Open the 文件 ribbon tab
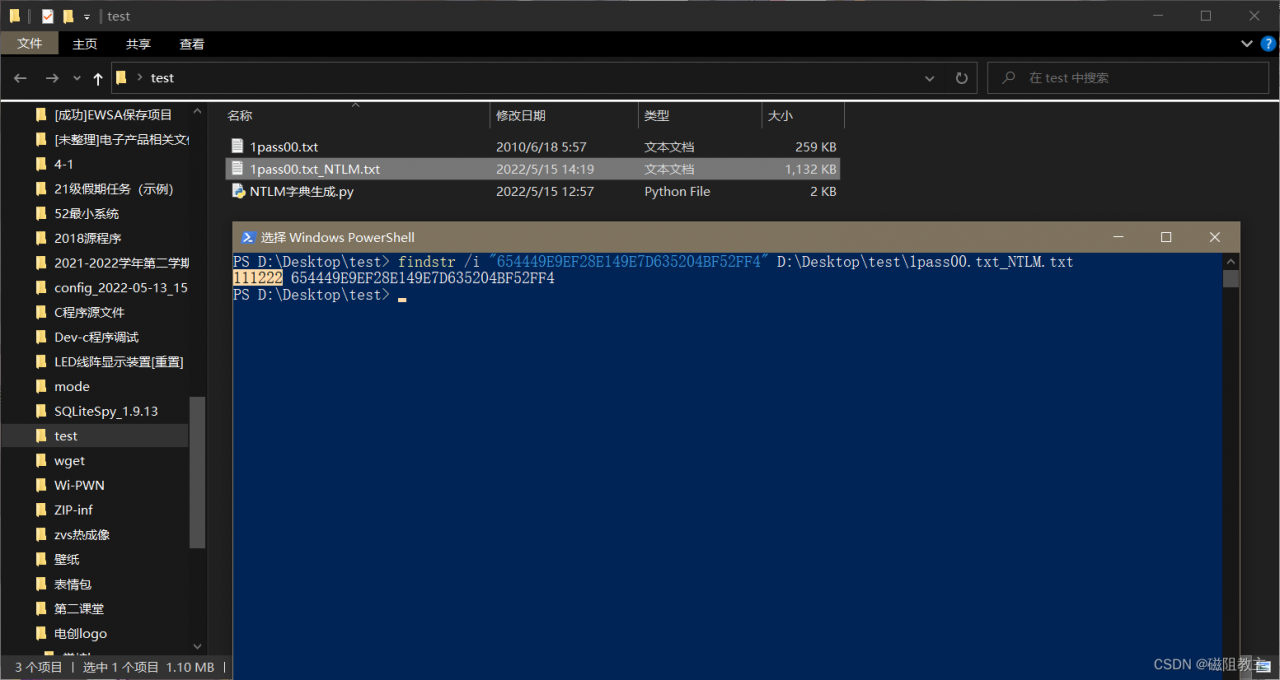Screen dimensions: 1280x680 (30, 44)
